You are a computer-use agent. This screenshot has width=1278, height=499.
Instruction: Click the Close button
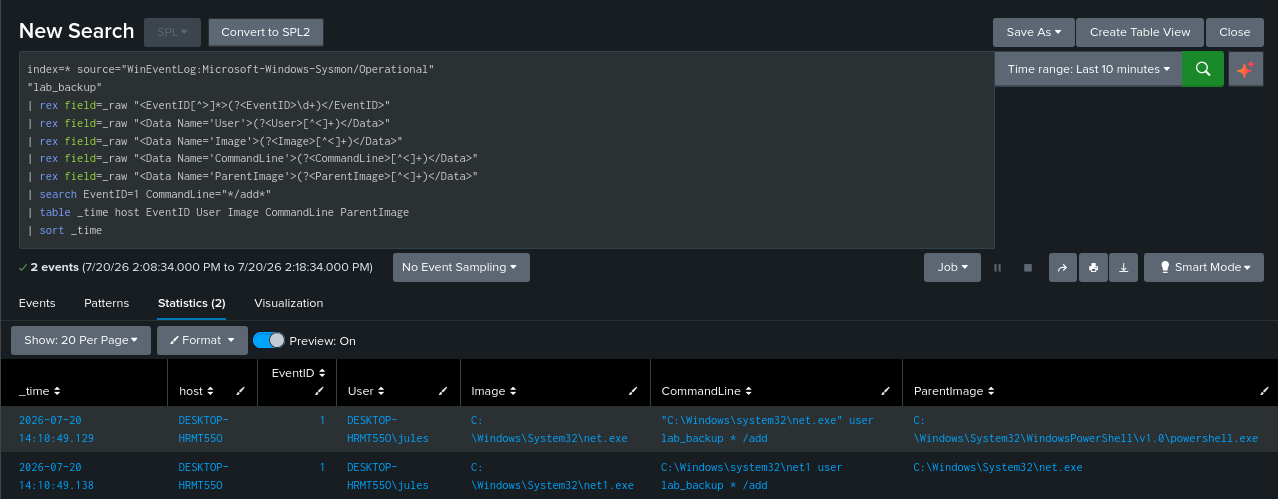coord(1235,32)
